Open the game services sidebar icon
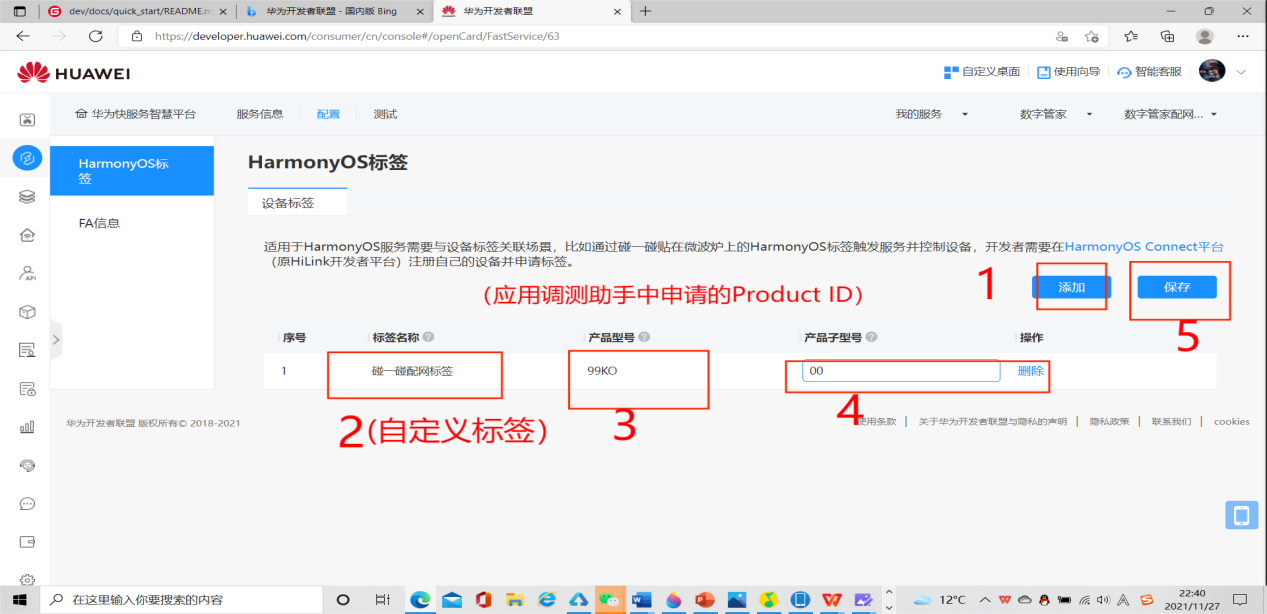The width and height of the screenshot is (1267, 614). click(x=27, y=120)
